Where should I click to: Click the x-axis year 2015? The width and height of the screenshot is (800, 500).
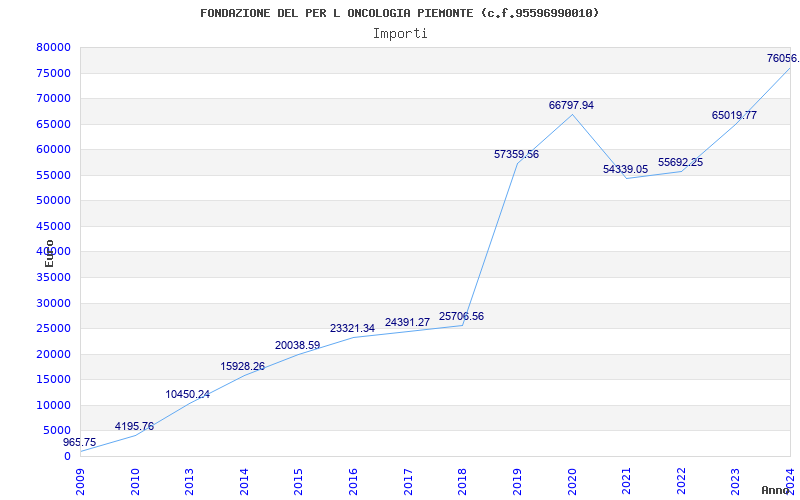click(x=298, y=482)
